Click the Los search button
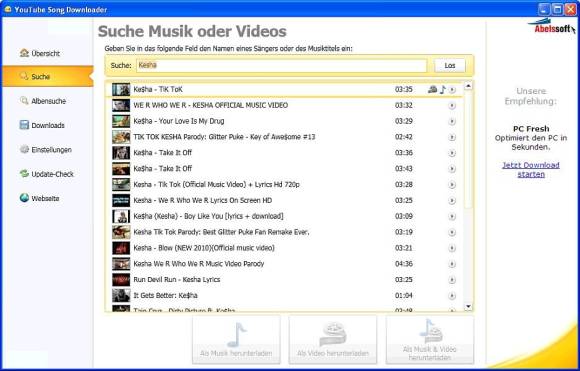The width and height of the screenshot is (580, 371). pyautogui.click(x=449, y=65)
